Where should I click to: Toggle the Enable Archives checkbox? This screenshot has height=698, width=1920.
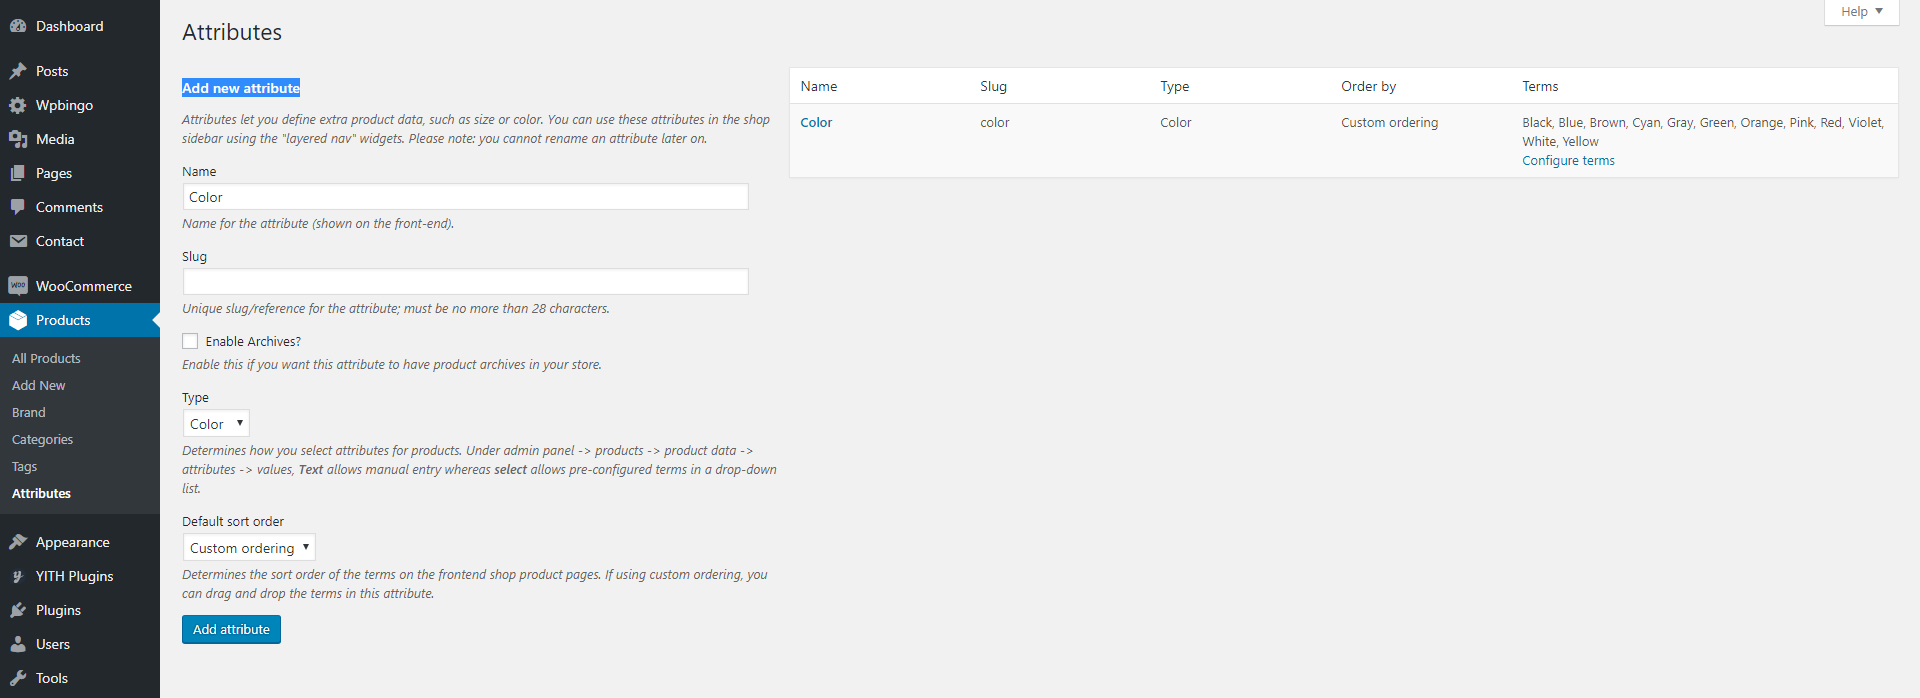(x=190, y=341)
